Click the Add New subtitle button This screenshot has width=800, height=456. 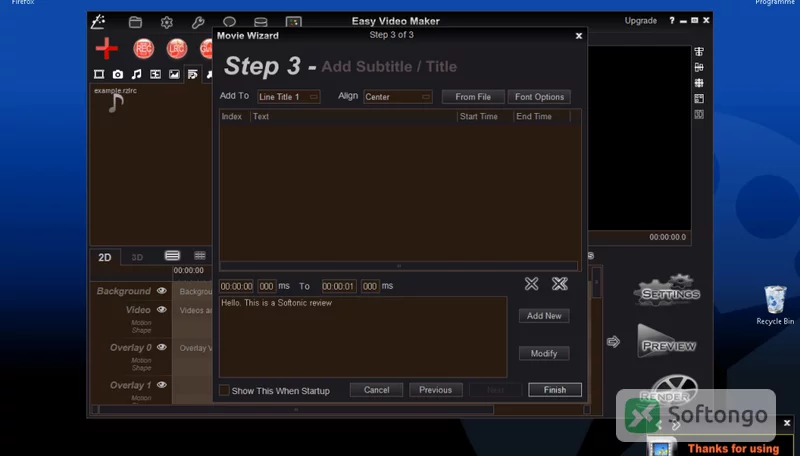click(x=544, y=316)
